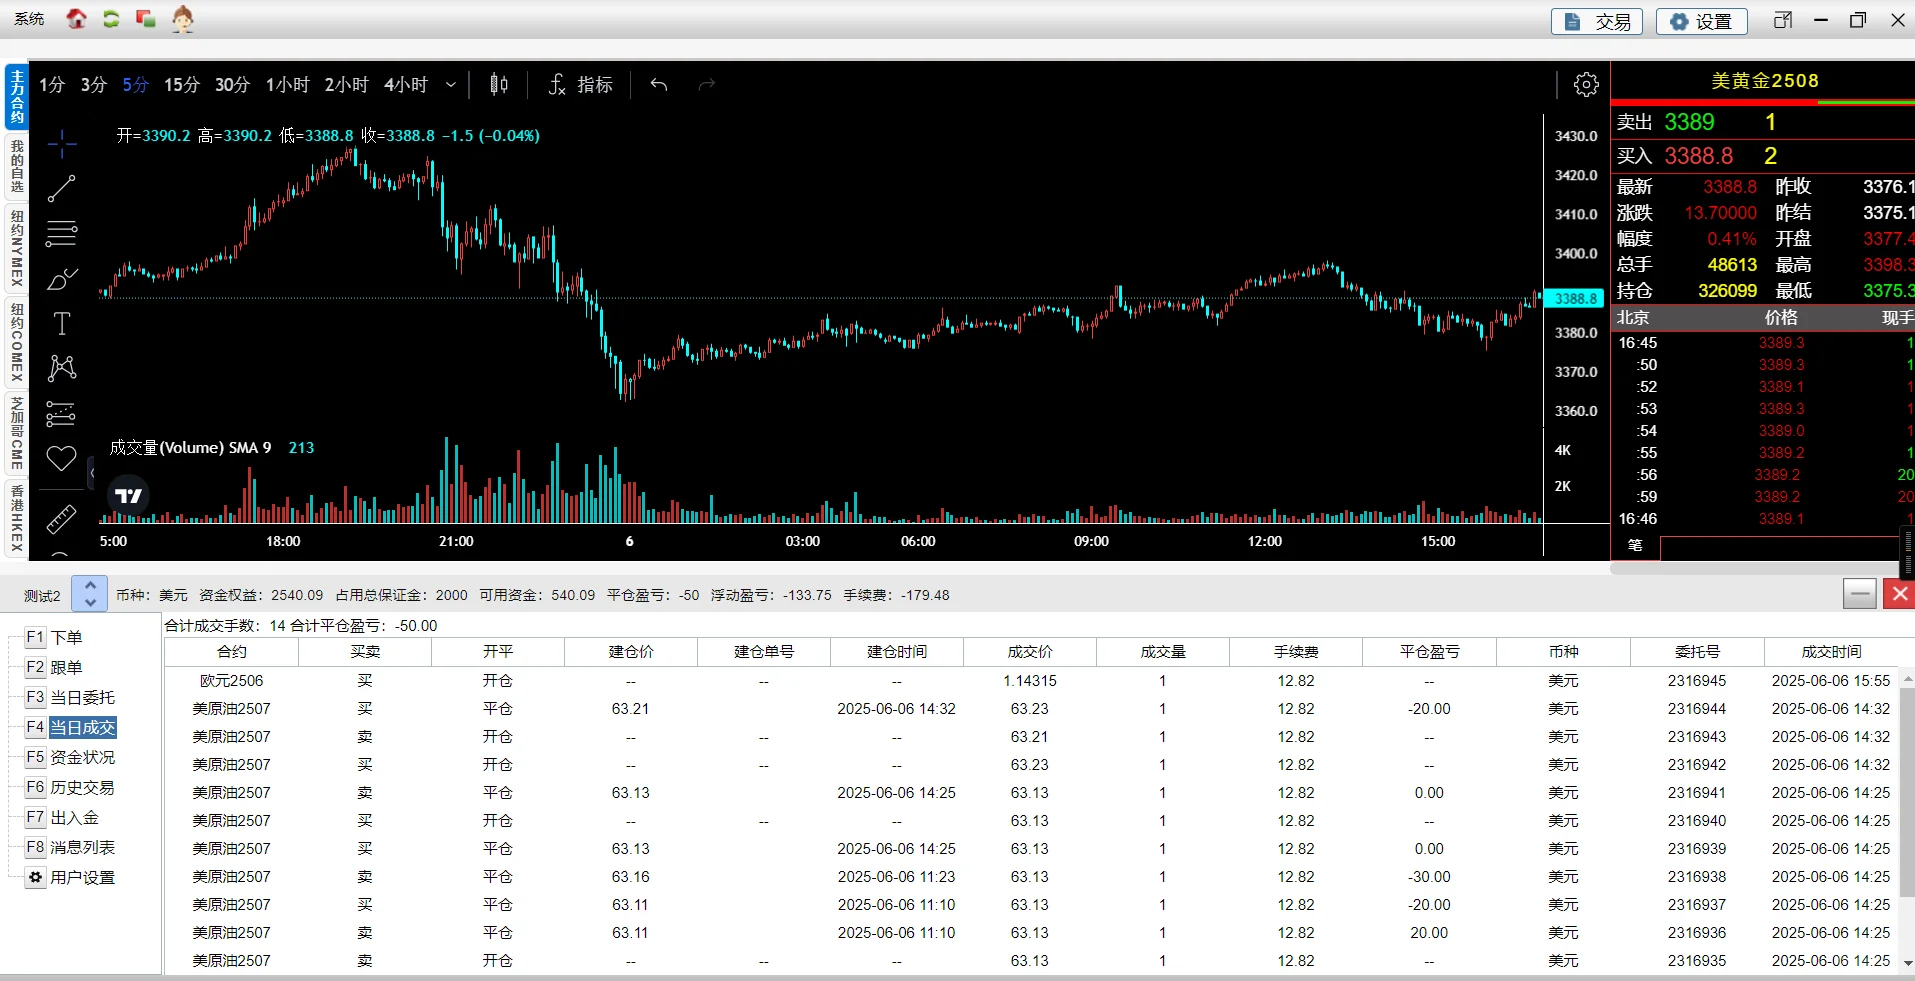The image size is (1915, 981).
Task: Open 用户设置 in the tree
Action: 70,878
